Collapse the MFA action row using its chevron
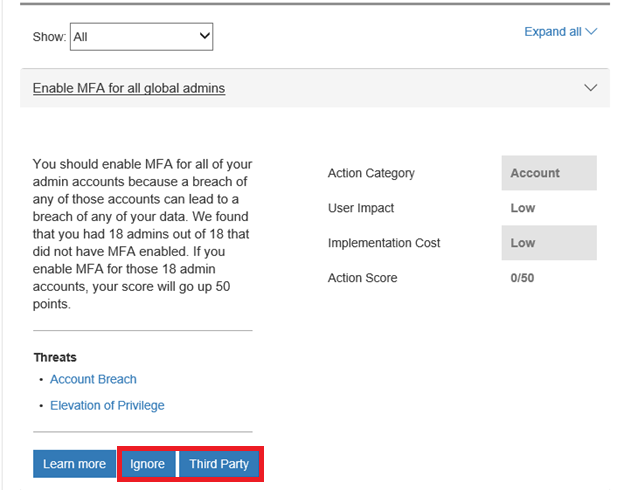 591,88
